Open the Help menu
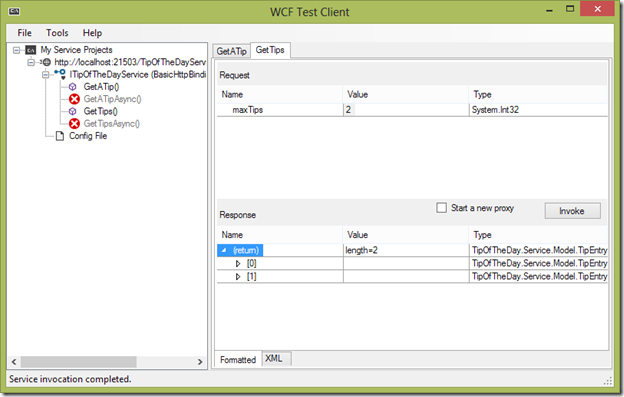624x397 pixels. click(92, 33)
